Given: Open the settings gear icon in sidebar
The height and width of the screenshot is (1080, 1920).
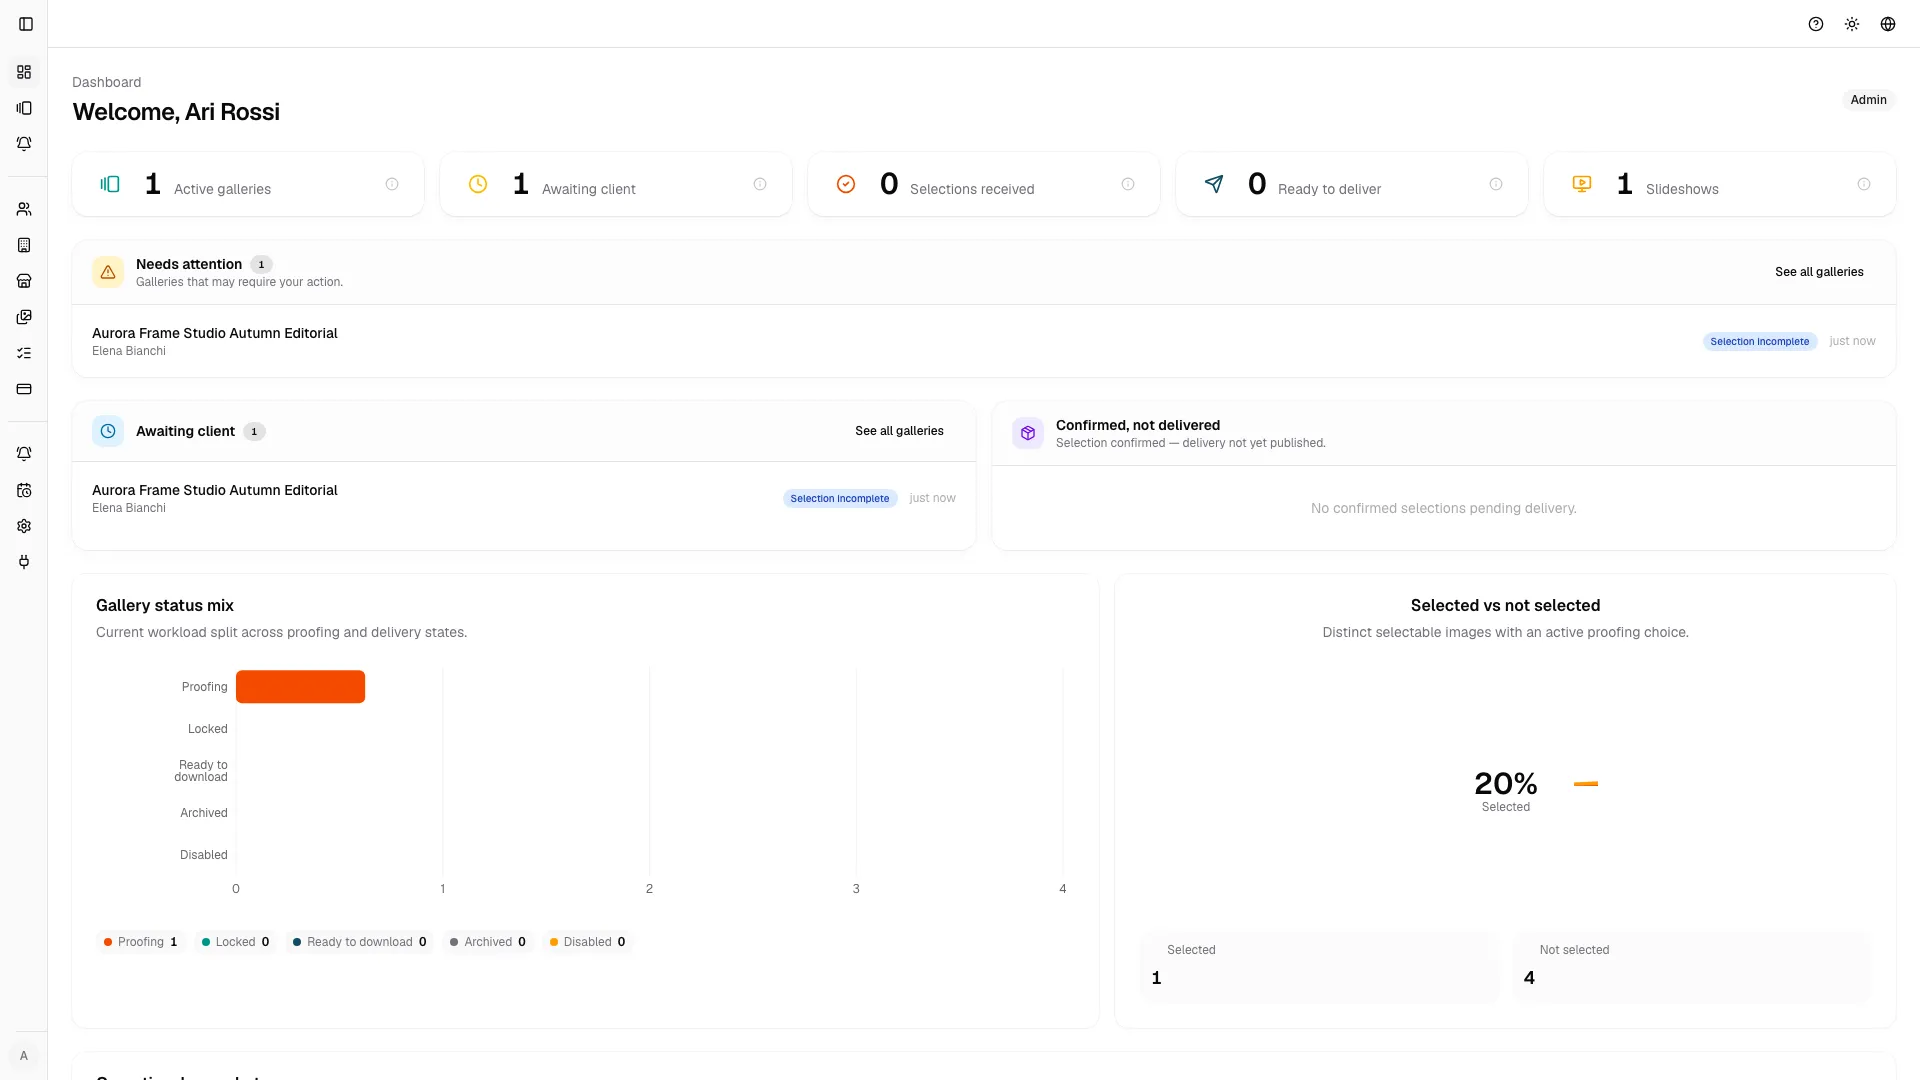Looking at the screenshot, I should [x=24, y=526].
